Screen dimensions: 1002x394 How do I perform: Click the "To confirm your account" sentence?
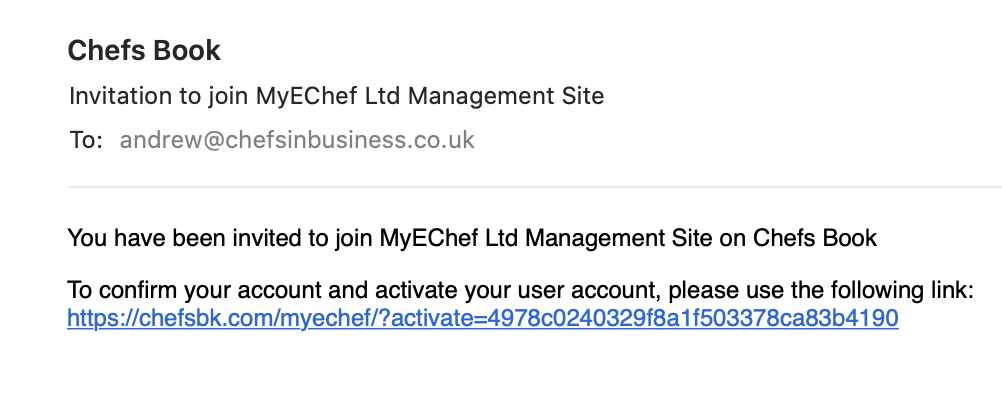(x=520, y=291)
